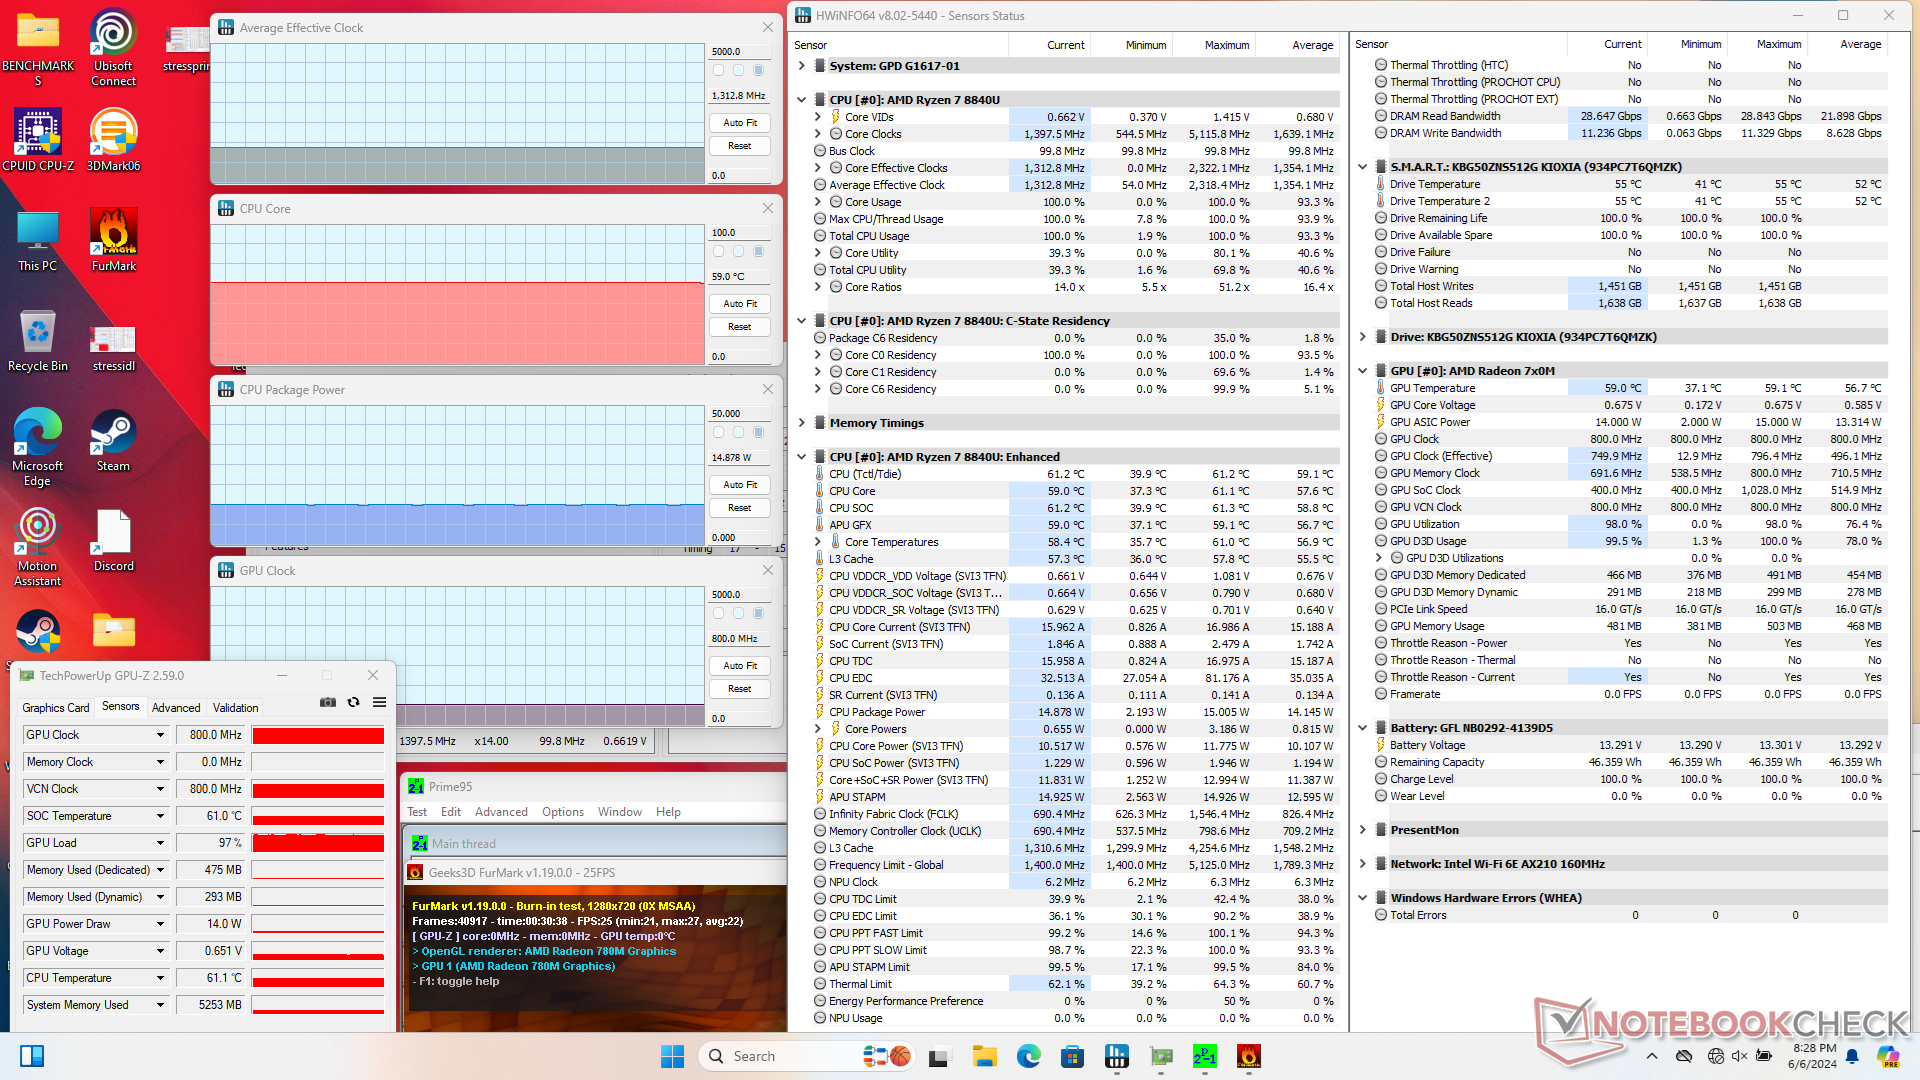Image resolution: width=1920 pixels, height=1080 pixels.
Task: Click the GPU-Z refresh icon
Action: (x=353, y=702)
